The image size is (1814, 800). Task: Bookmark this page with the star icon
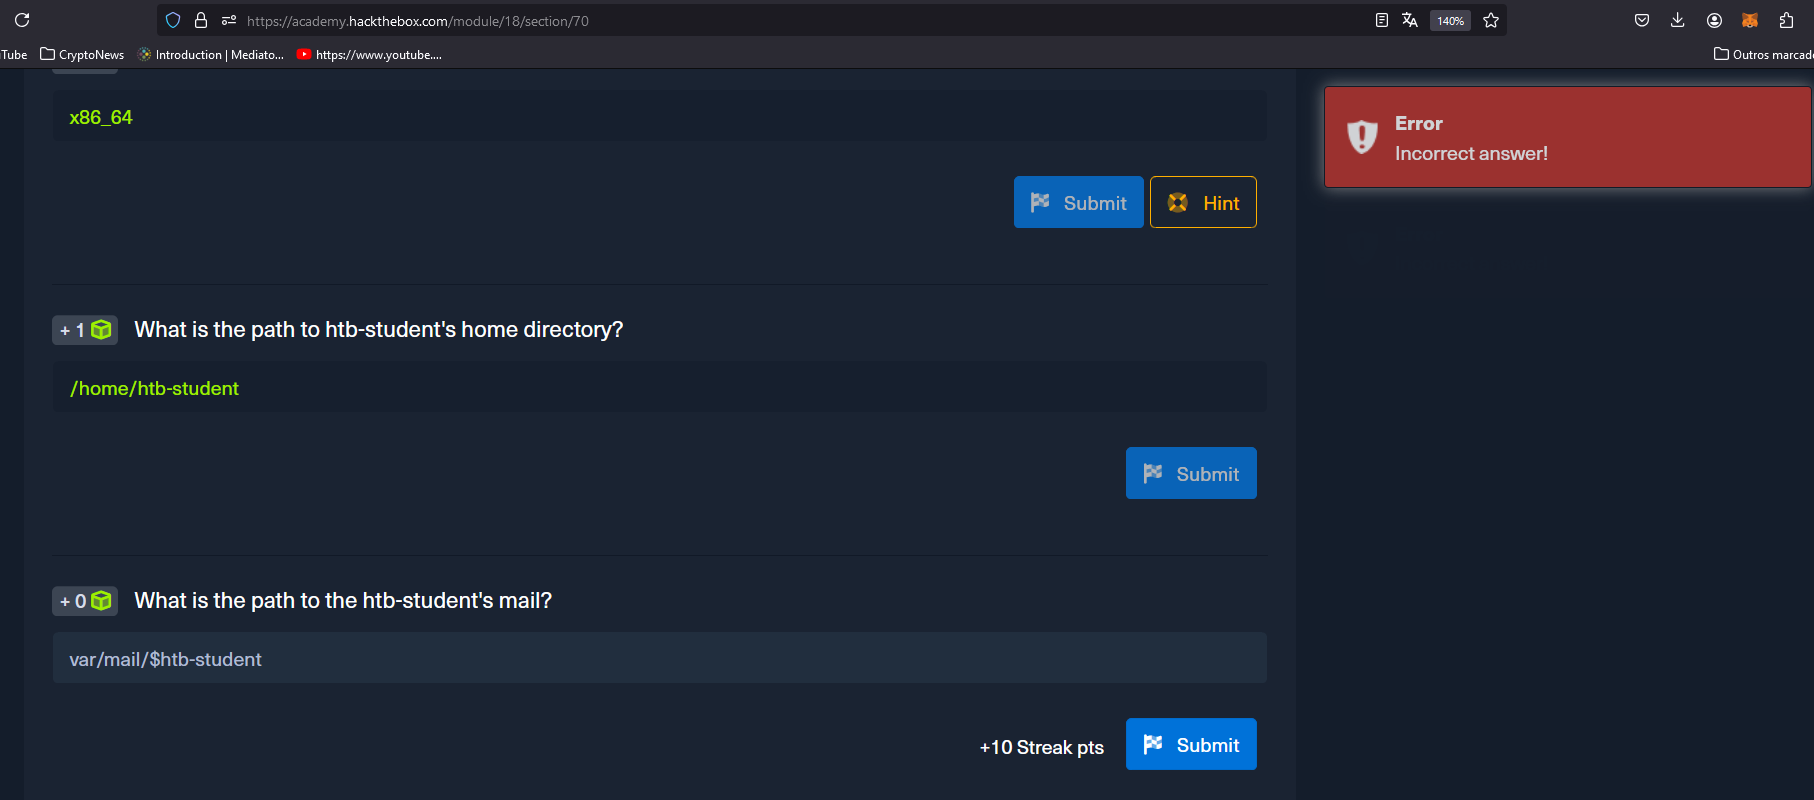tap(1491, 20)
